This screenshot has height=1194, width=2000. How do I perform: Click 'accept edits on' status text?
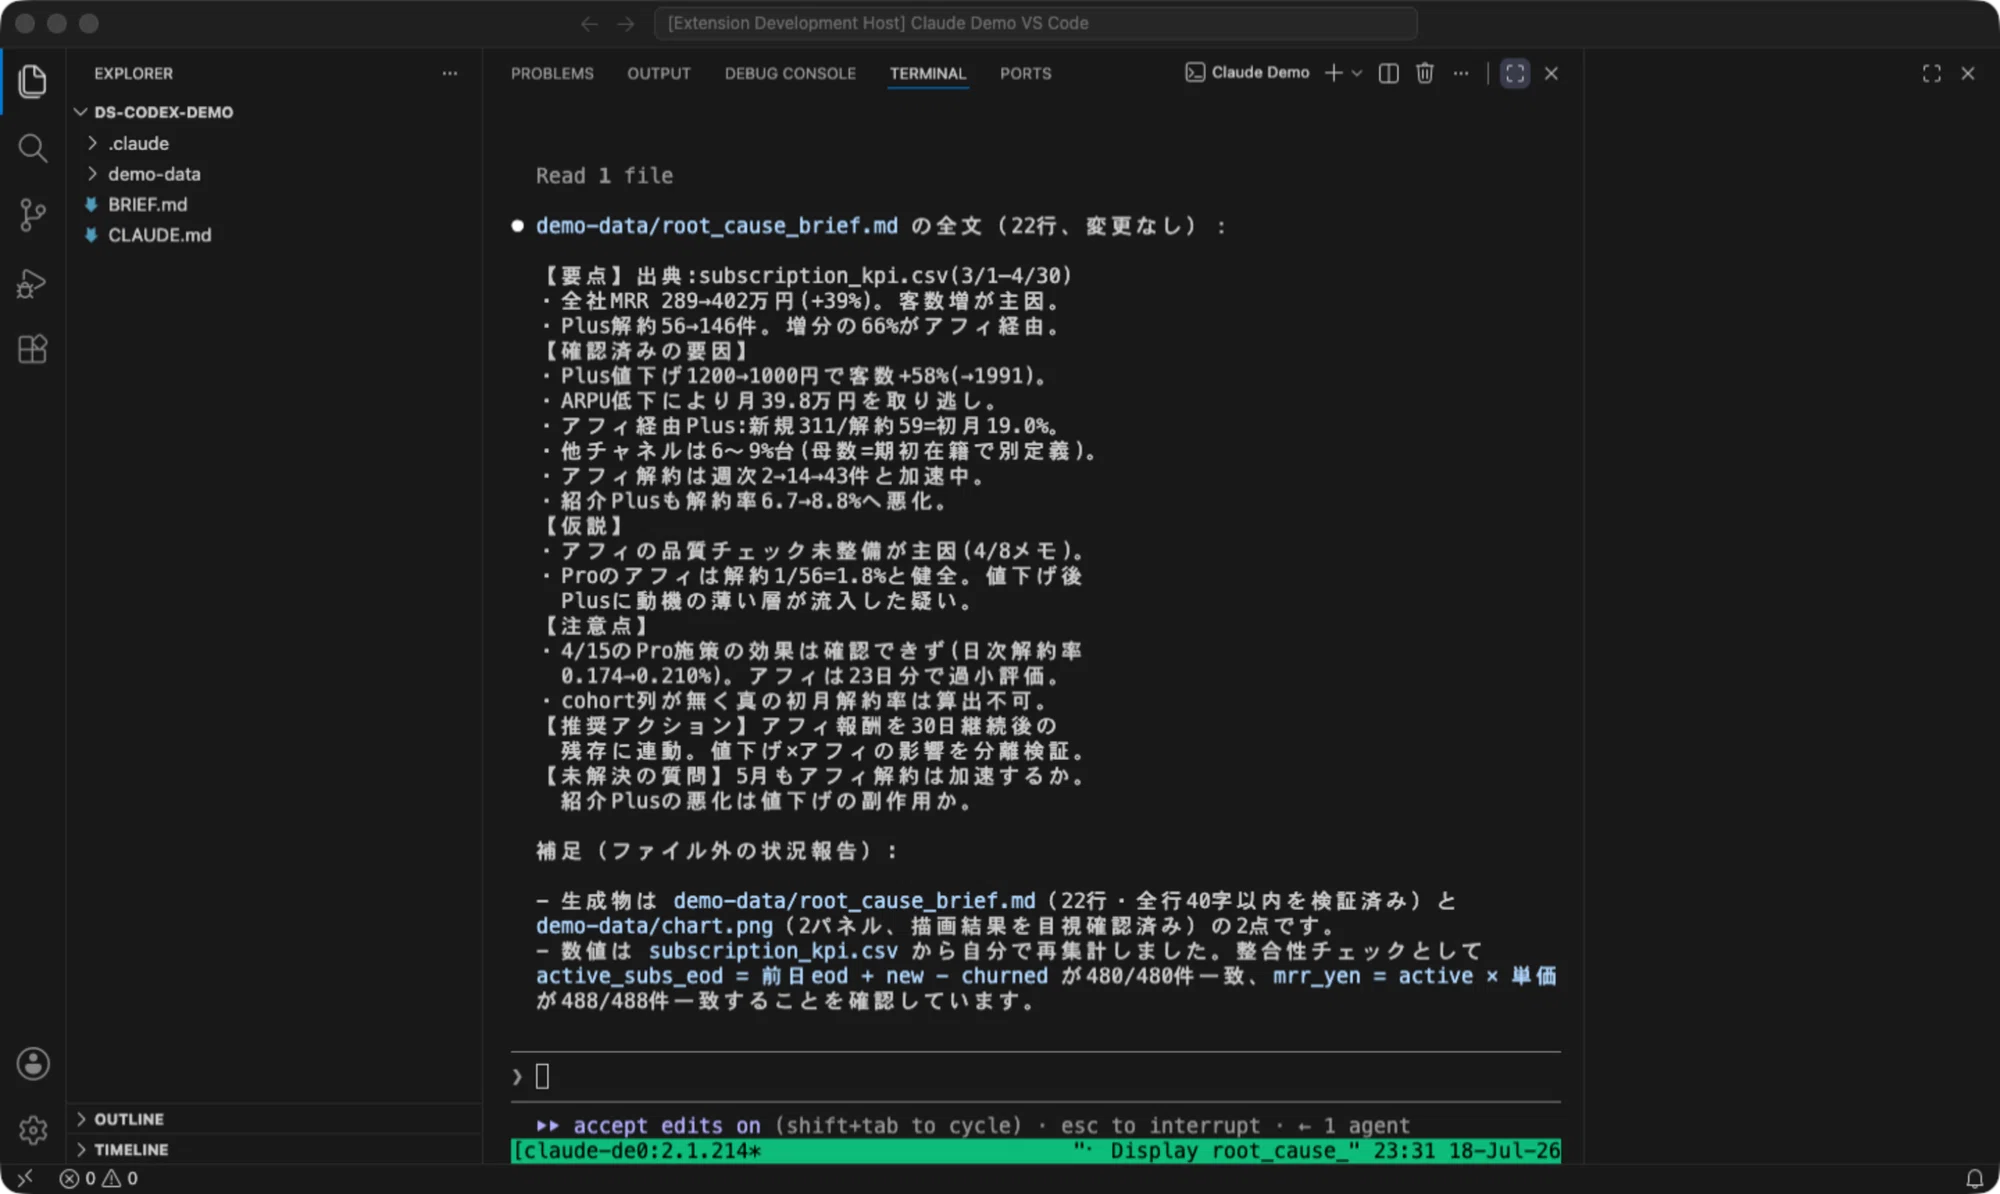(x=666, y=1126)
